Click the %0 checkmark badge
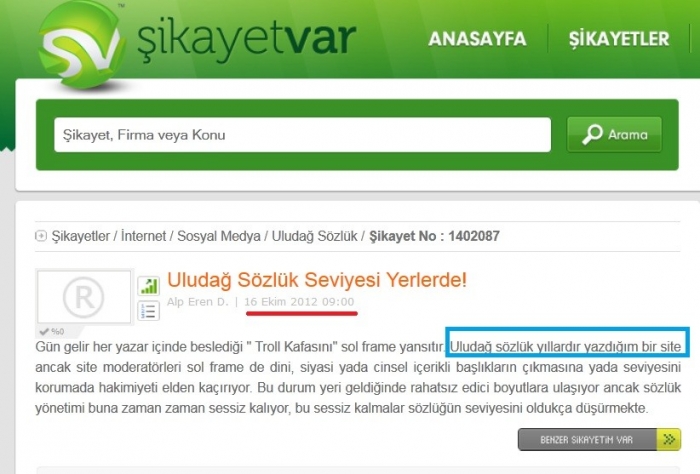This screenshot has height=474, width=700. click(x=52, y=331)
